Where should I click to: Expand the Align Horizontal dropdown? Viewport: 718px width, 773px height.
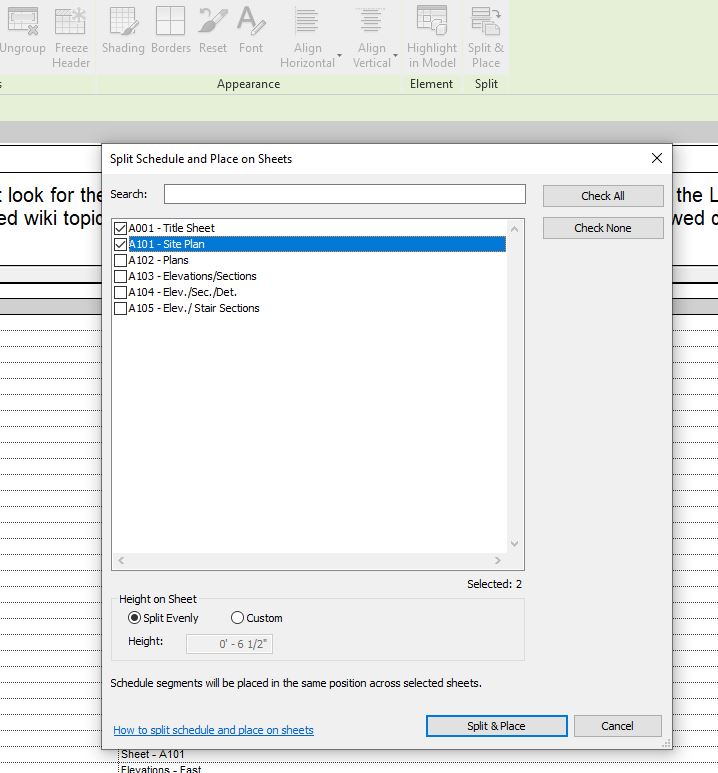[339, 55]
